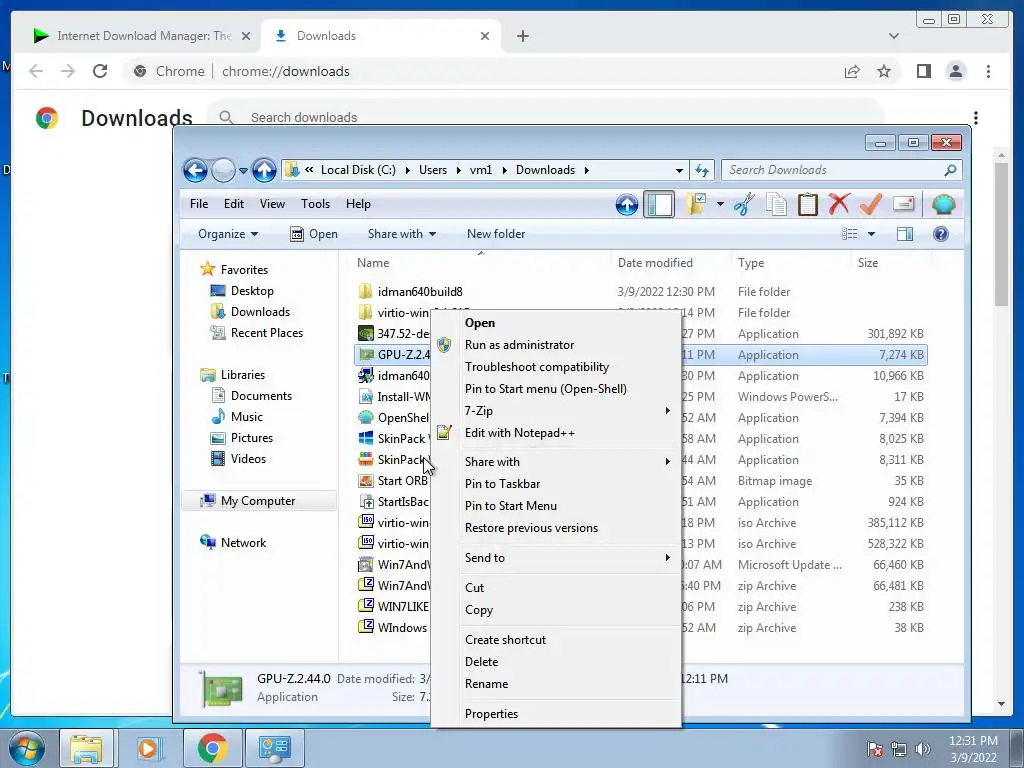Choose Edit with Notepad++
Viewport: 1024px width, 768px height.
(x=556, y=433)
